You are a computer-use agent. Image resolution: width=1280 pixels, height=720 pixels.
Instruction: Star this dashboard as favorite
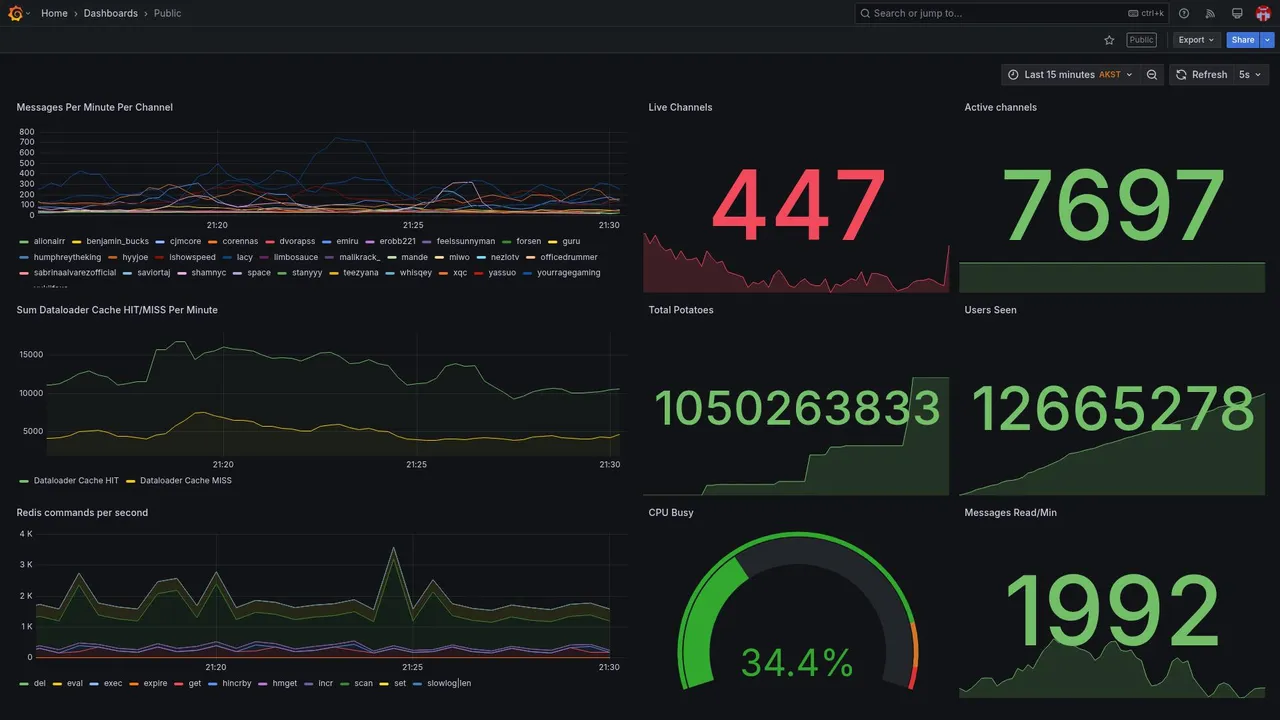(x=1109, y=40)
